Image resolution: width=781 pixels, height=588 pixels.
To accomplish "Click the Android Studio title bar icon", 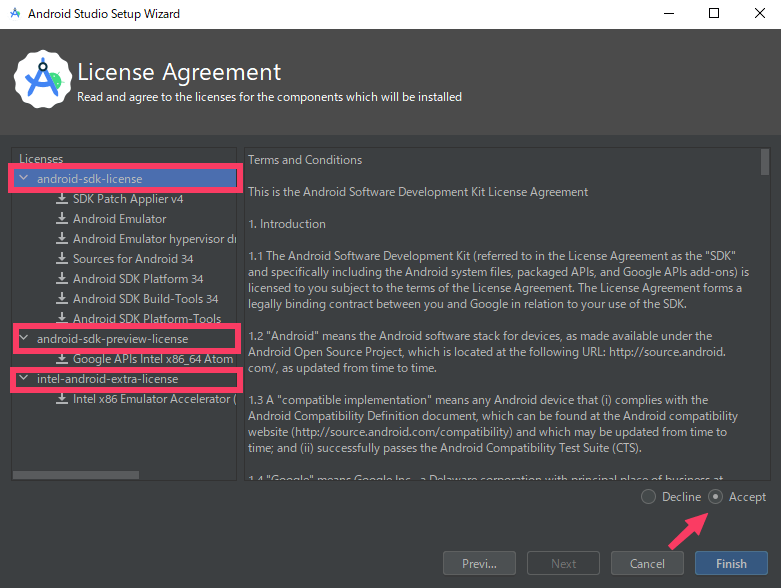I will [x=15, y=13].
